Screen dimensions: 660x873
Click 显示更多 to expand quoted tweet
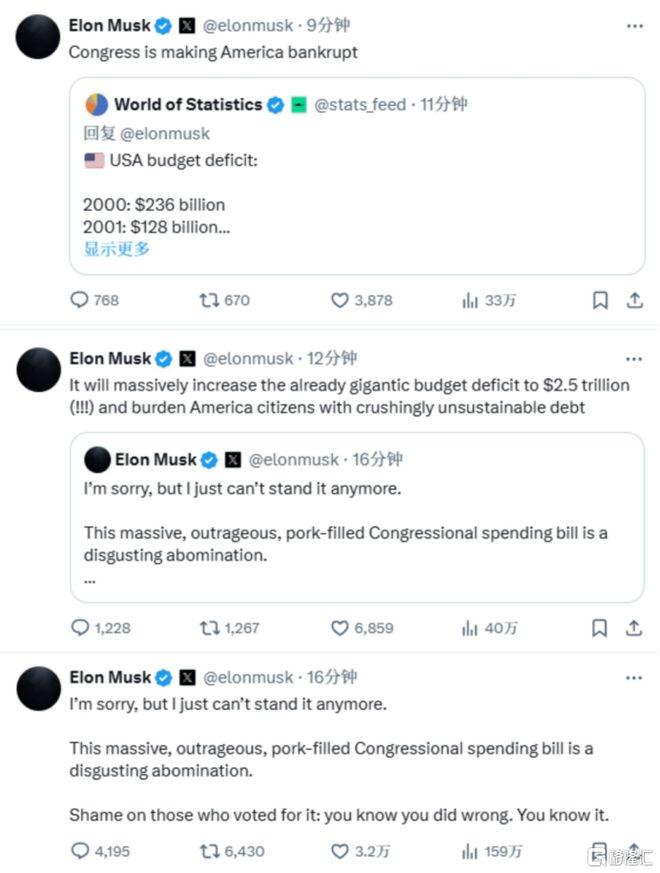pos(117,249)
